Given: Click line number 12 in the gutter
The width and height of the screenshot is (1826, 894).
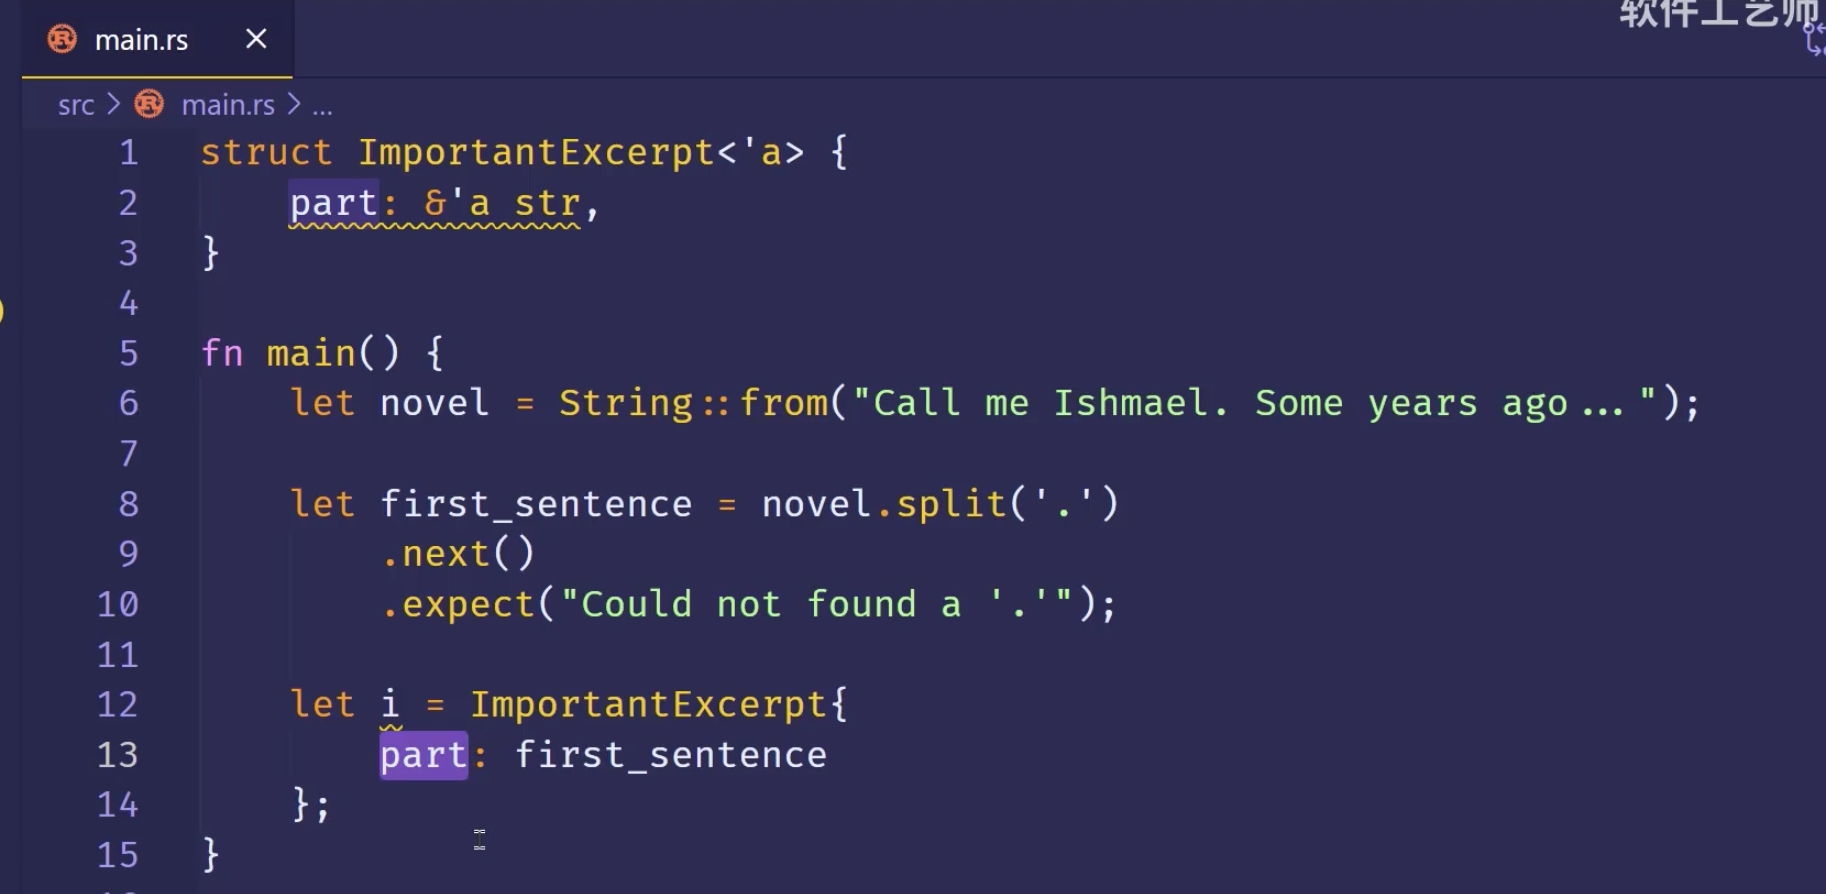Looking at the screenshot, I should [117, 704].
